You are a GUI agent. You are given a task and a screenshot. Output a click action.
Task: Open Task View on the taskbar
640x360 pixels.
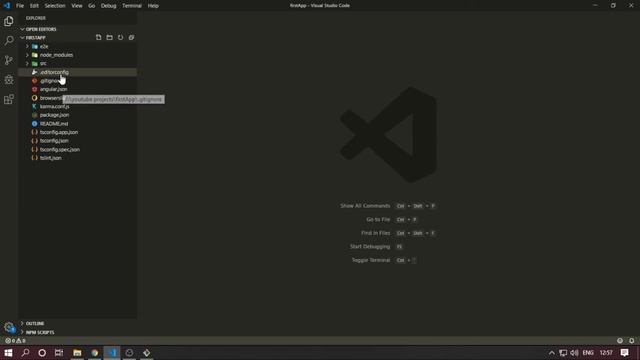click(59, 353)
